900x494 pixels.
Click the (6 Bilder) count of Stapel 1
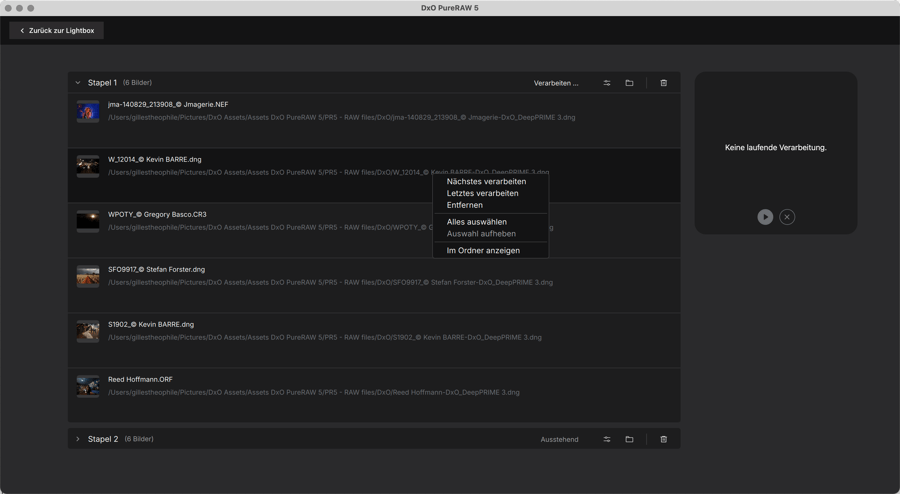click(x=137, y=83)
